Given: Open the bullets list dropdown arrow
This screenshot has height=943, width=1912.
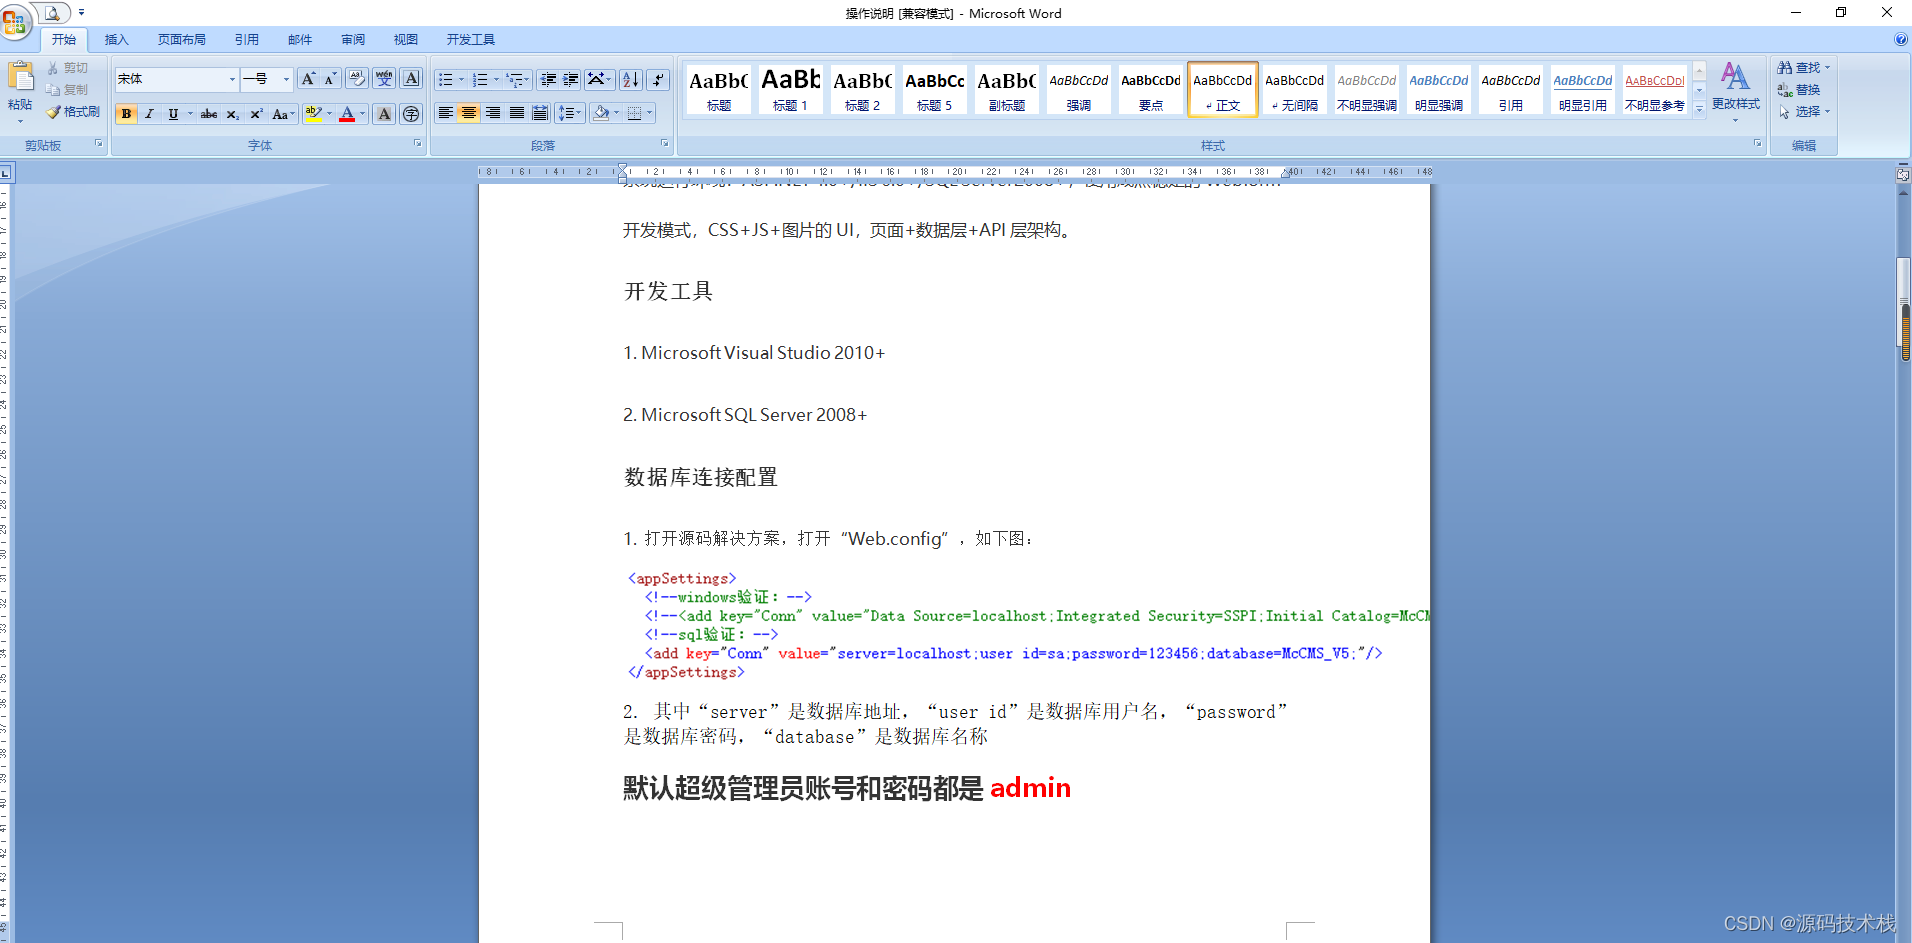Looking at the screenshot, I should pos(462,80).
